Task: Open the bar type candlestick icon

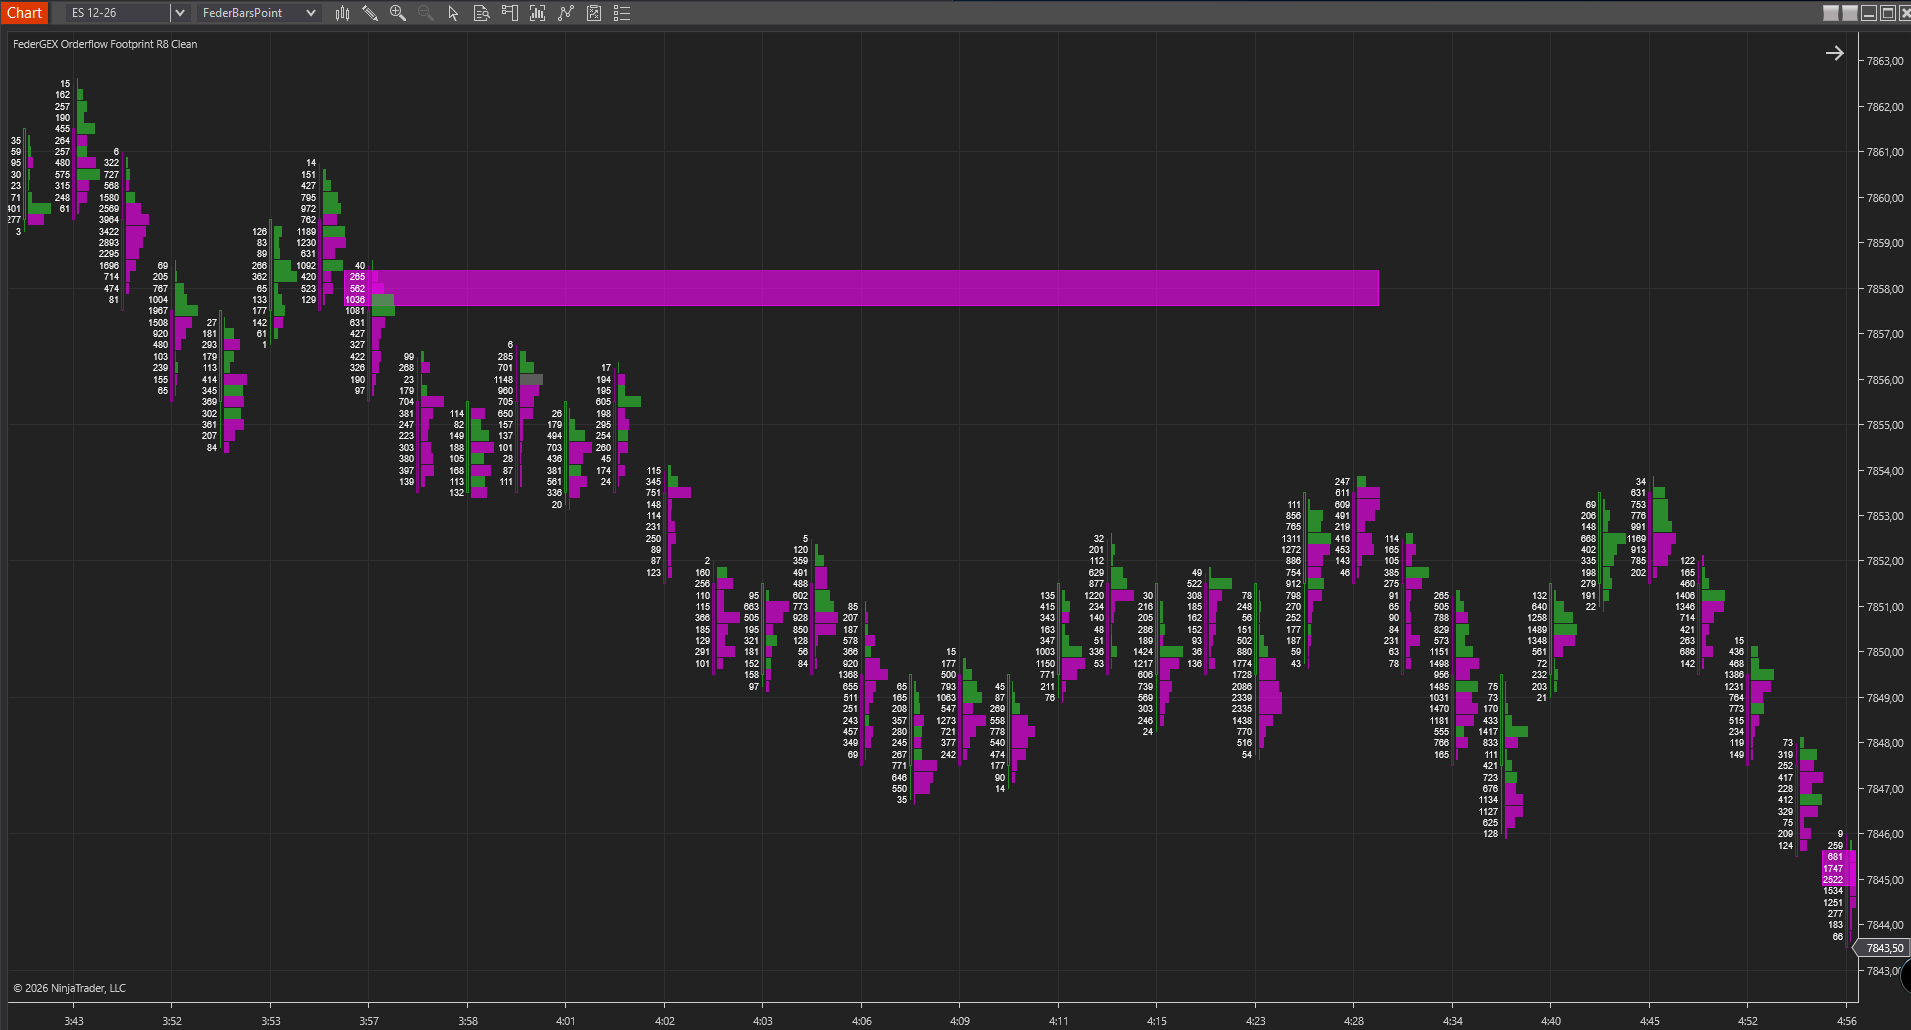Action: point(342,13)
